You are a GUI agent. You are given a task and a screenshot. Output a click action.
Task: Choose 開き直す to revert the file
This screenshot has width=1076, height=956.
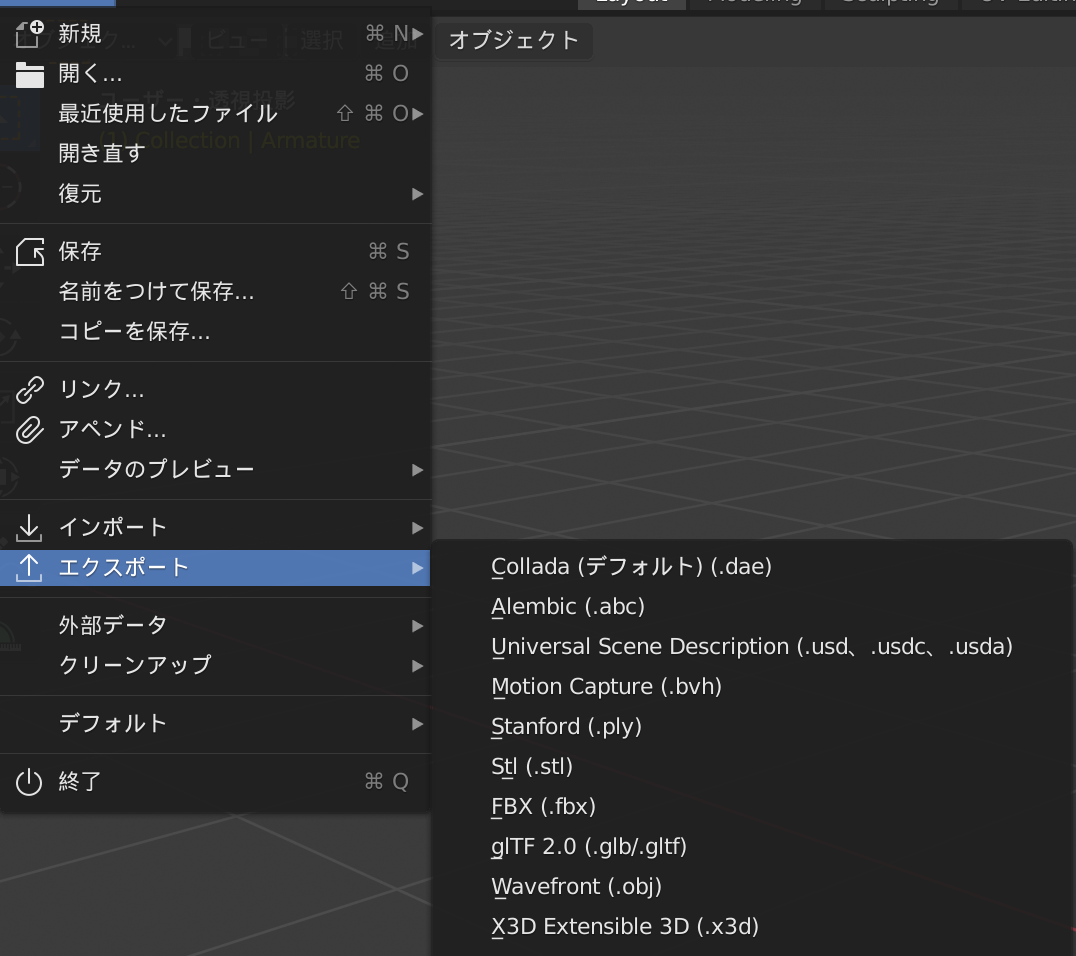[215, 153]
